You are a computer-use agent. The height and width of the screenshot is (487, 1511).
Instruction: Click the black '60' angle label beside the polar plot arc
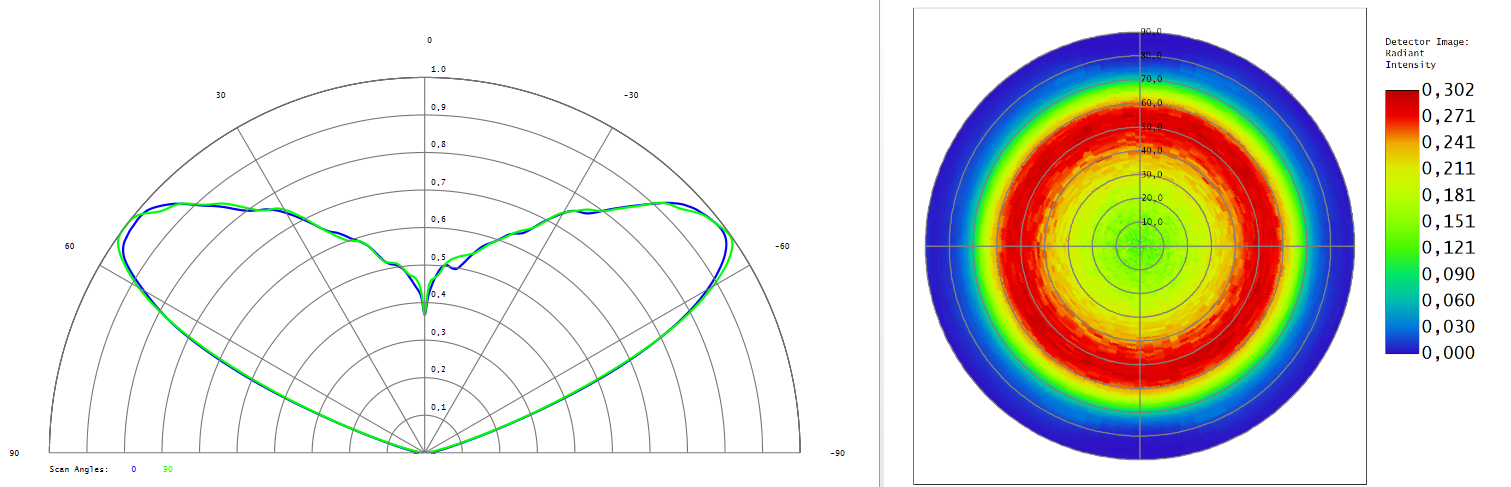70,245
